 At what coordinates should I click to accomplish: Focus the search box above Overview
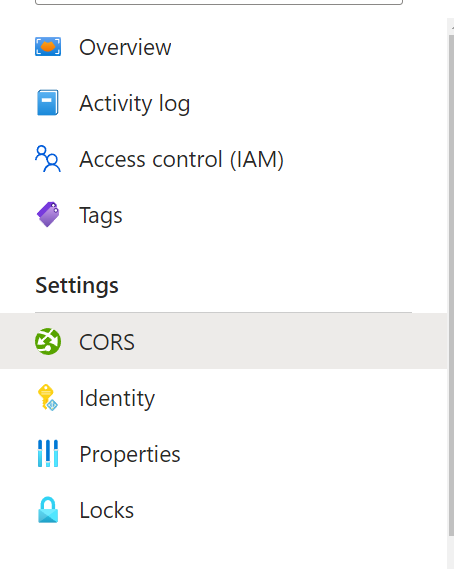219,2
